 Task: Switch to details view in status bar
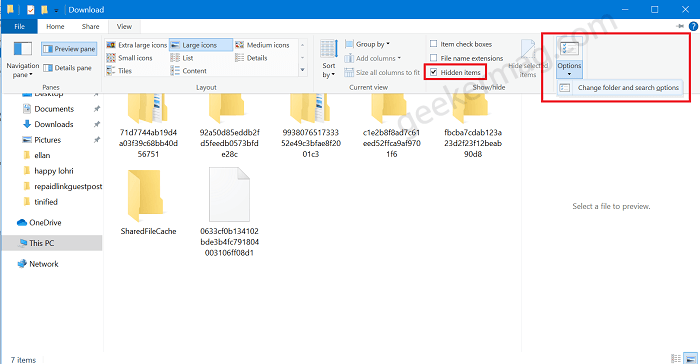[x=676, y=359]
